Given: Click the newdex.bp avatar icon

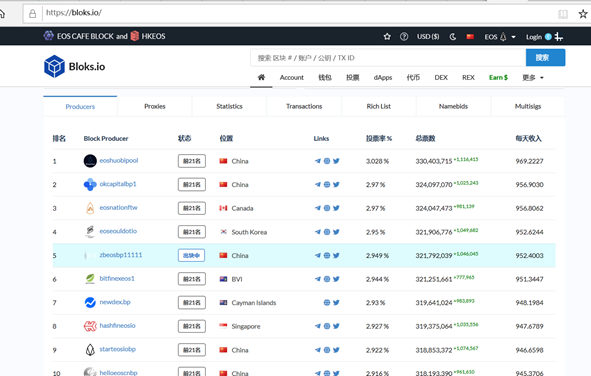Looking at the screenshot, I should (90, 303).
